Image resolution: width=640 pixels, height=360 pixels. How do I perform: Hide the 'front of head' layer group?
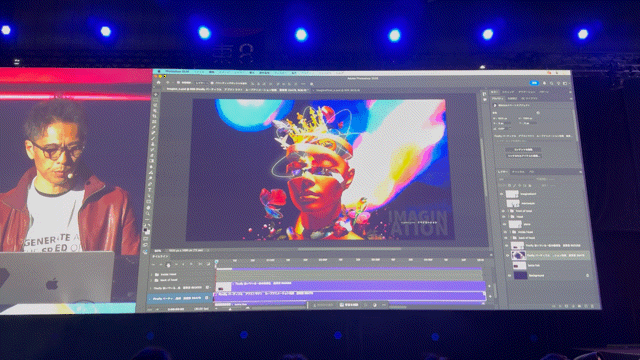503,211
